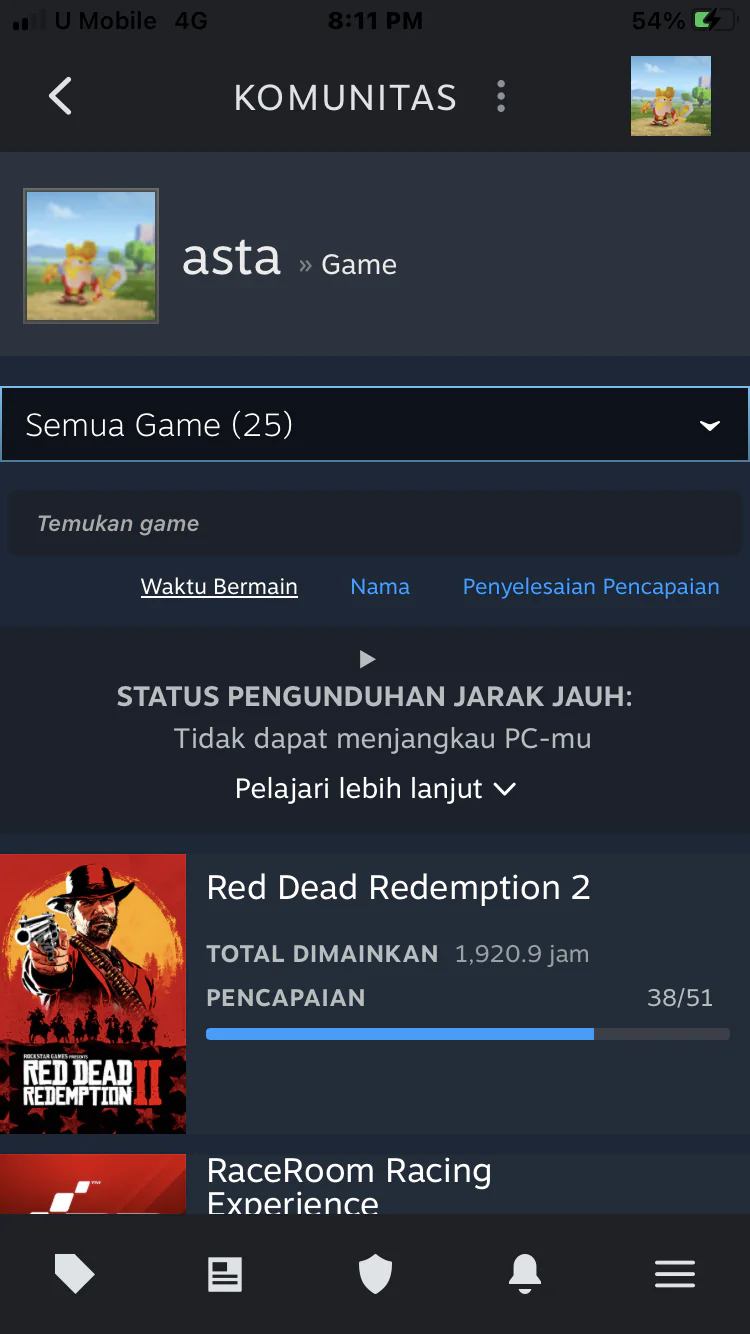750x1334 pixels.
Task: Toggle the remote download status triangle
Action: tap(367, 659)
